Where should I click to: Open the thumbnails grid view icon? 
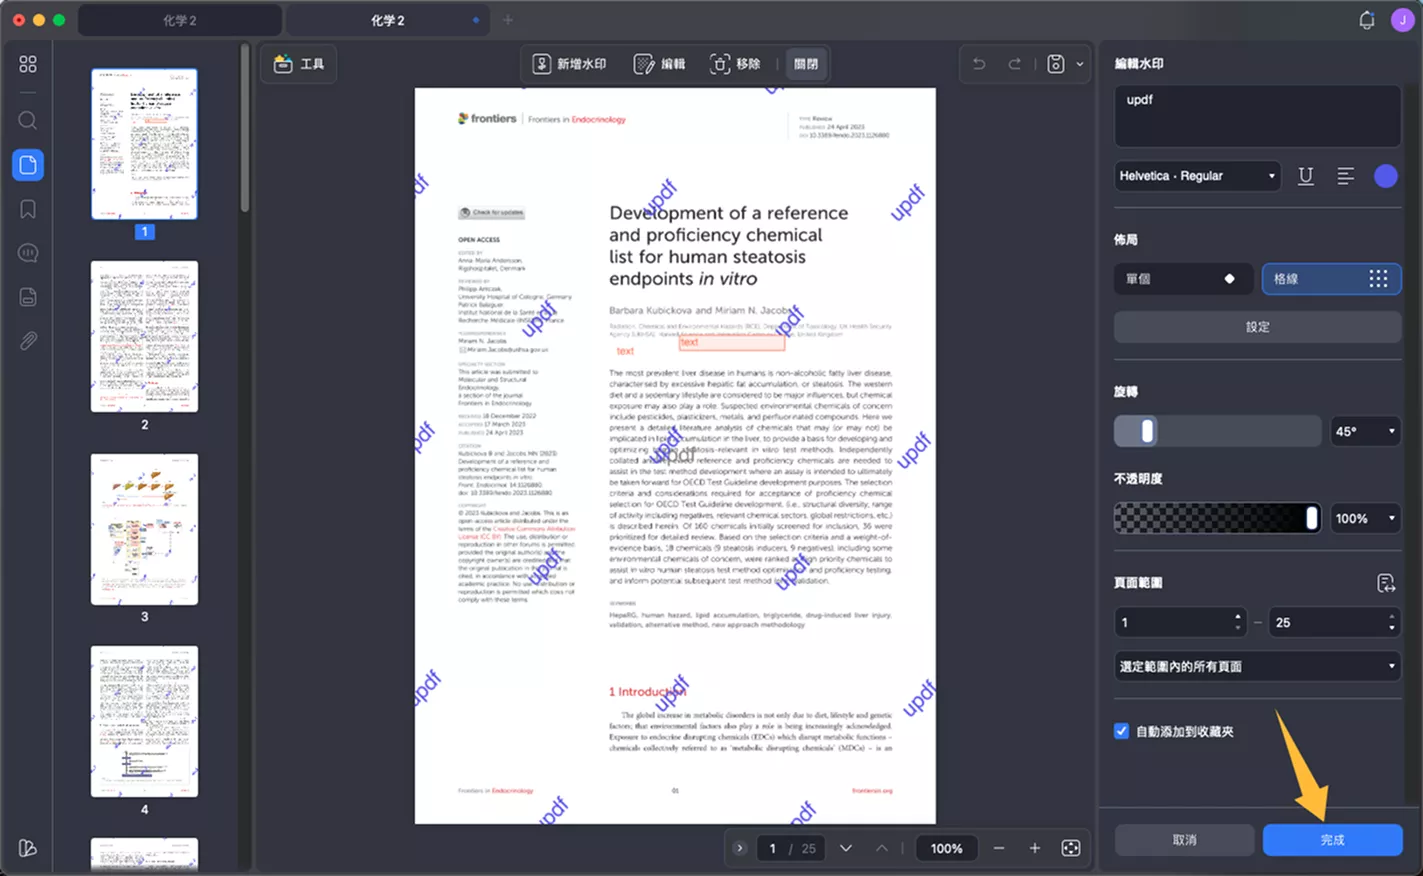28,64
